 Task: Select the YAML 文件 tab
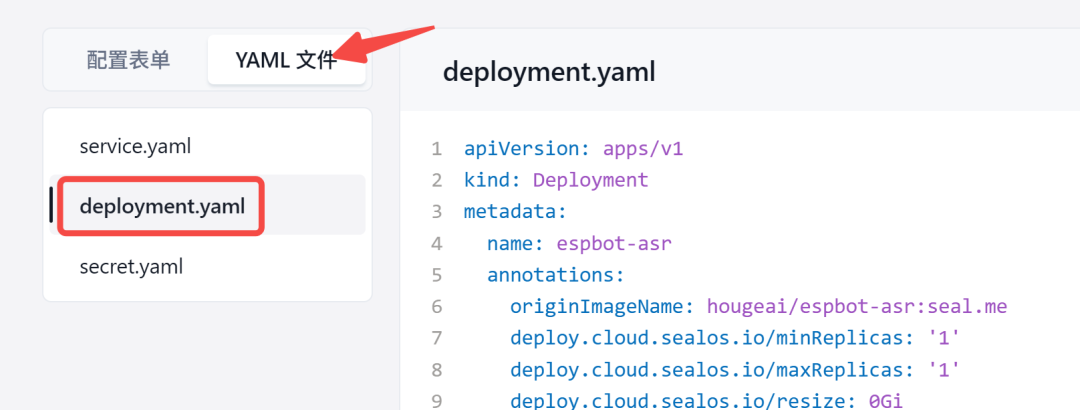286,60
